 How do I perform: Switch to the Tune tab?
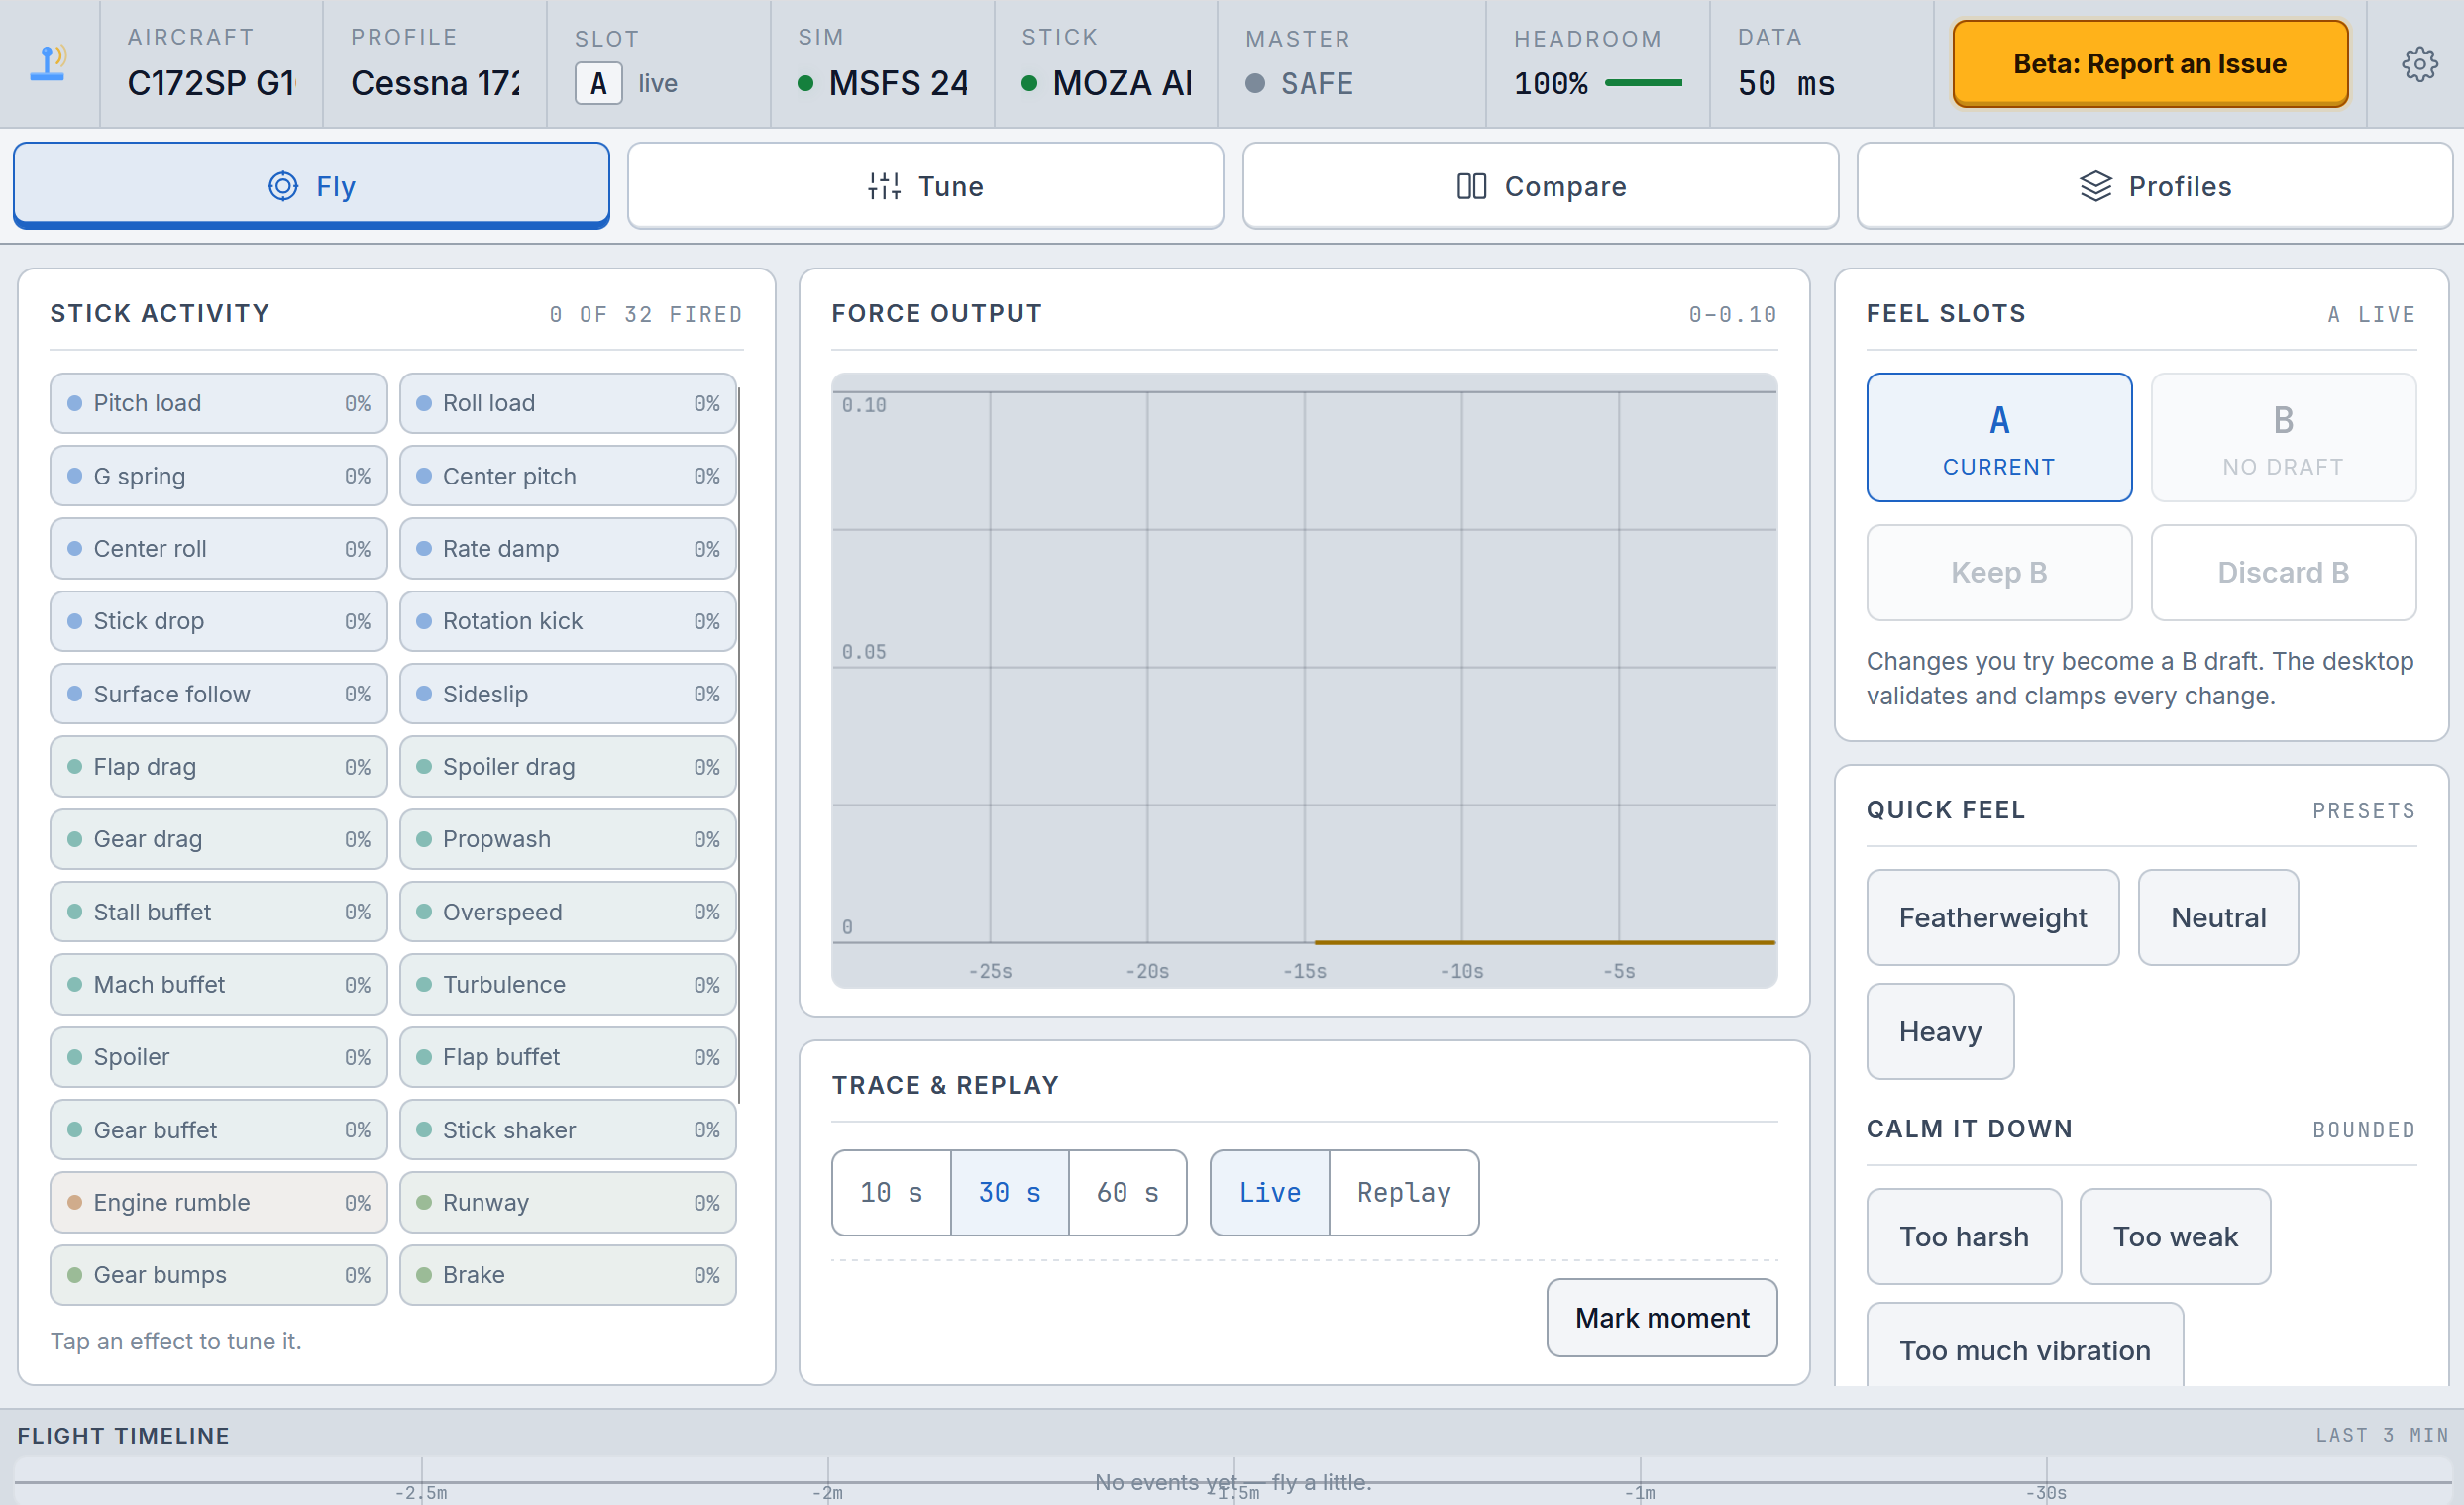[925, 186]
